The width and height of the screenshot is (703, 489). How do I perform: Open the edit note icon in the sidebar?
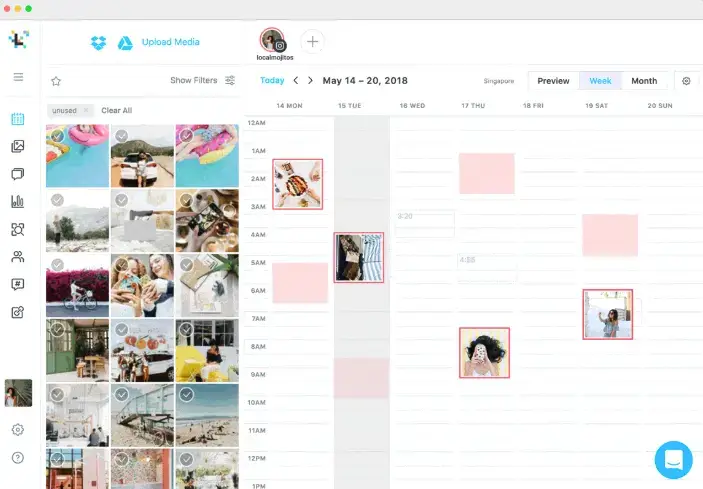(x=17, y=312)
